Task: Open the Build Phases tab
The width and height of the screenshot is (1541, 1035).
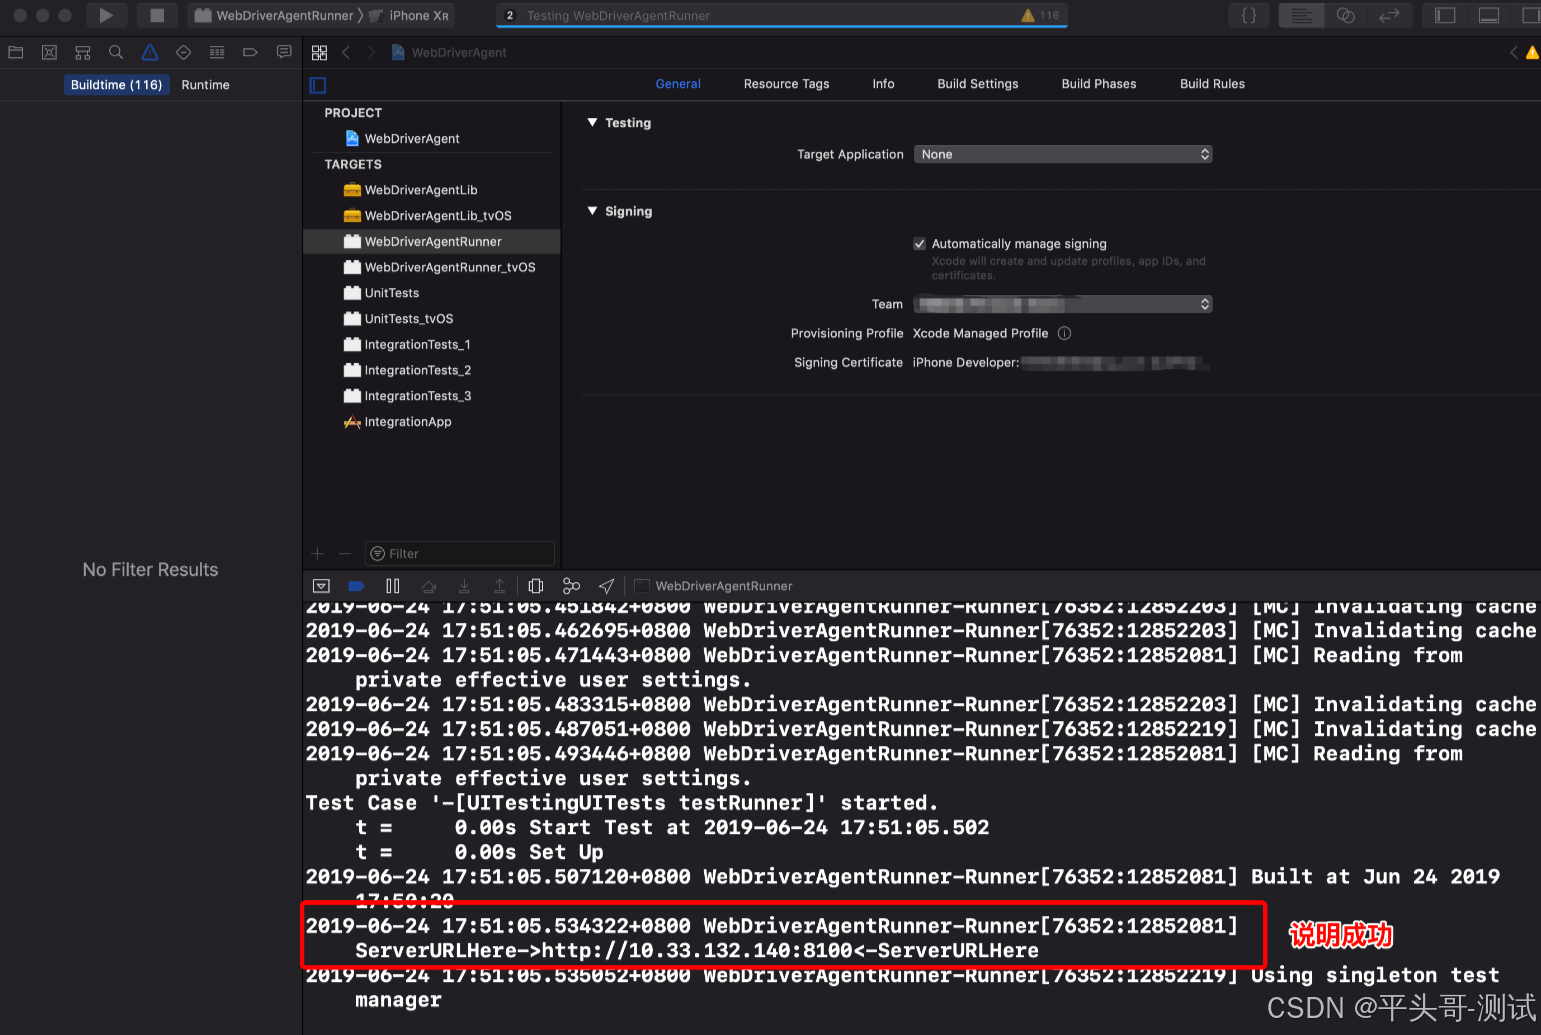Action: pos(1099,84)
